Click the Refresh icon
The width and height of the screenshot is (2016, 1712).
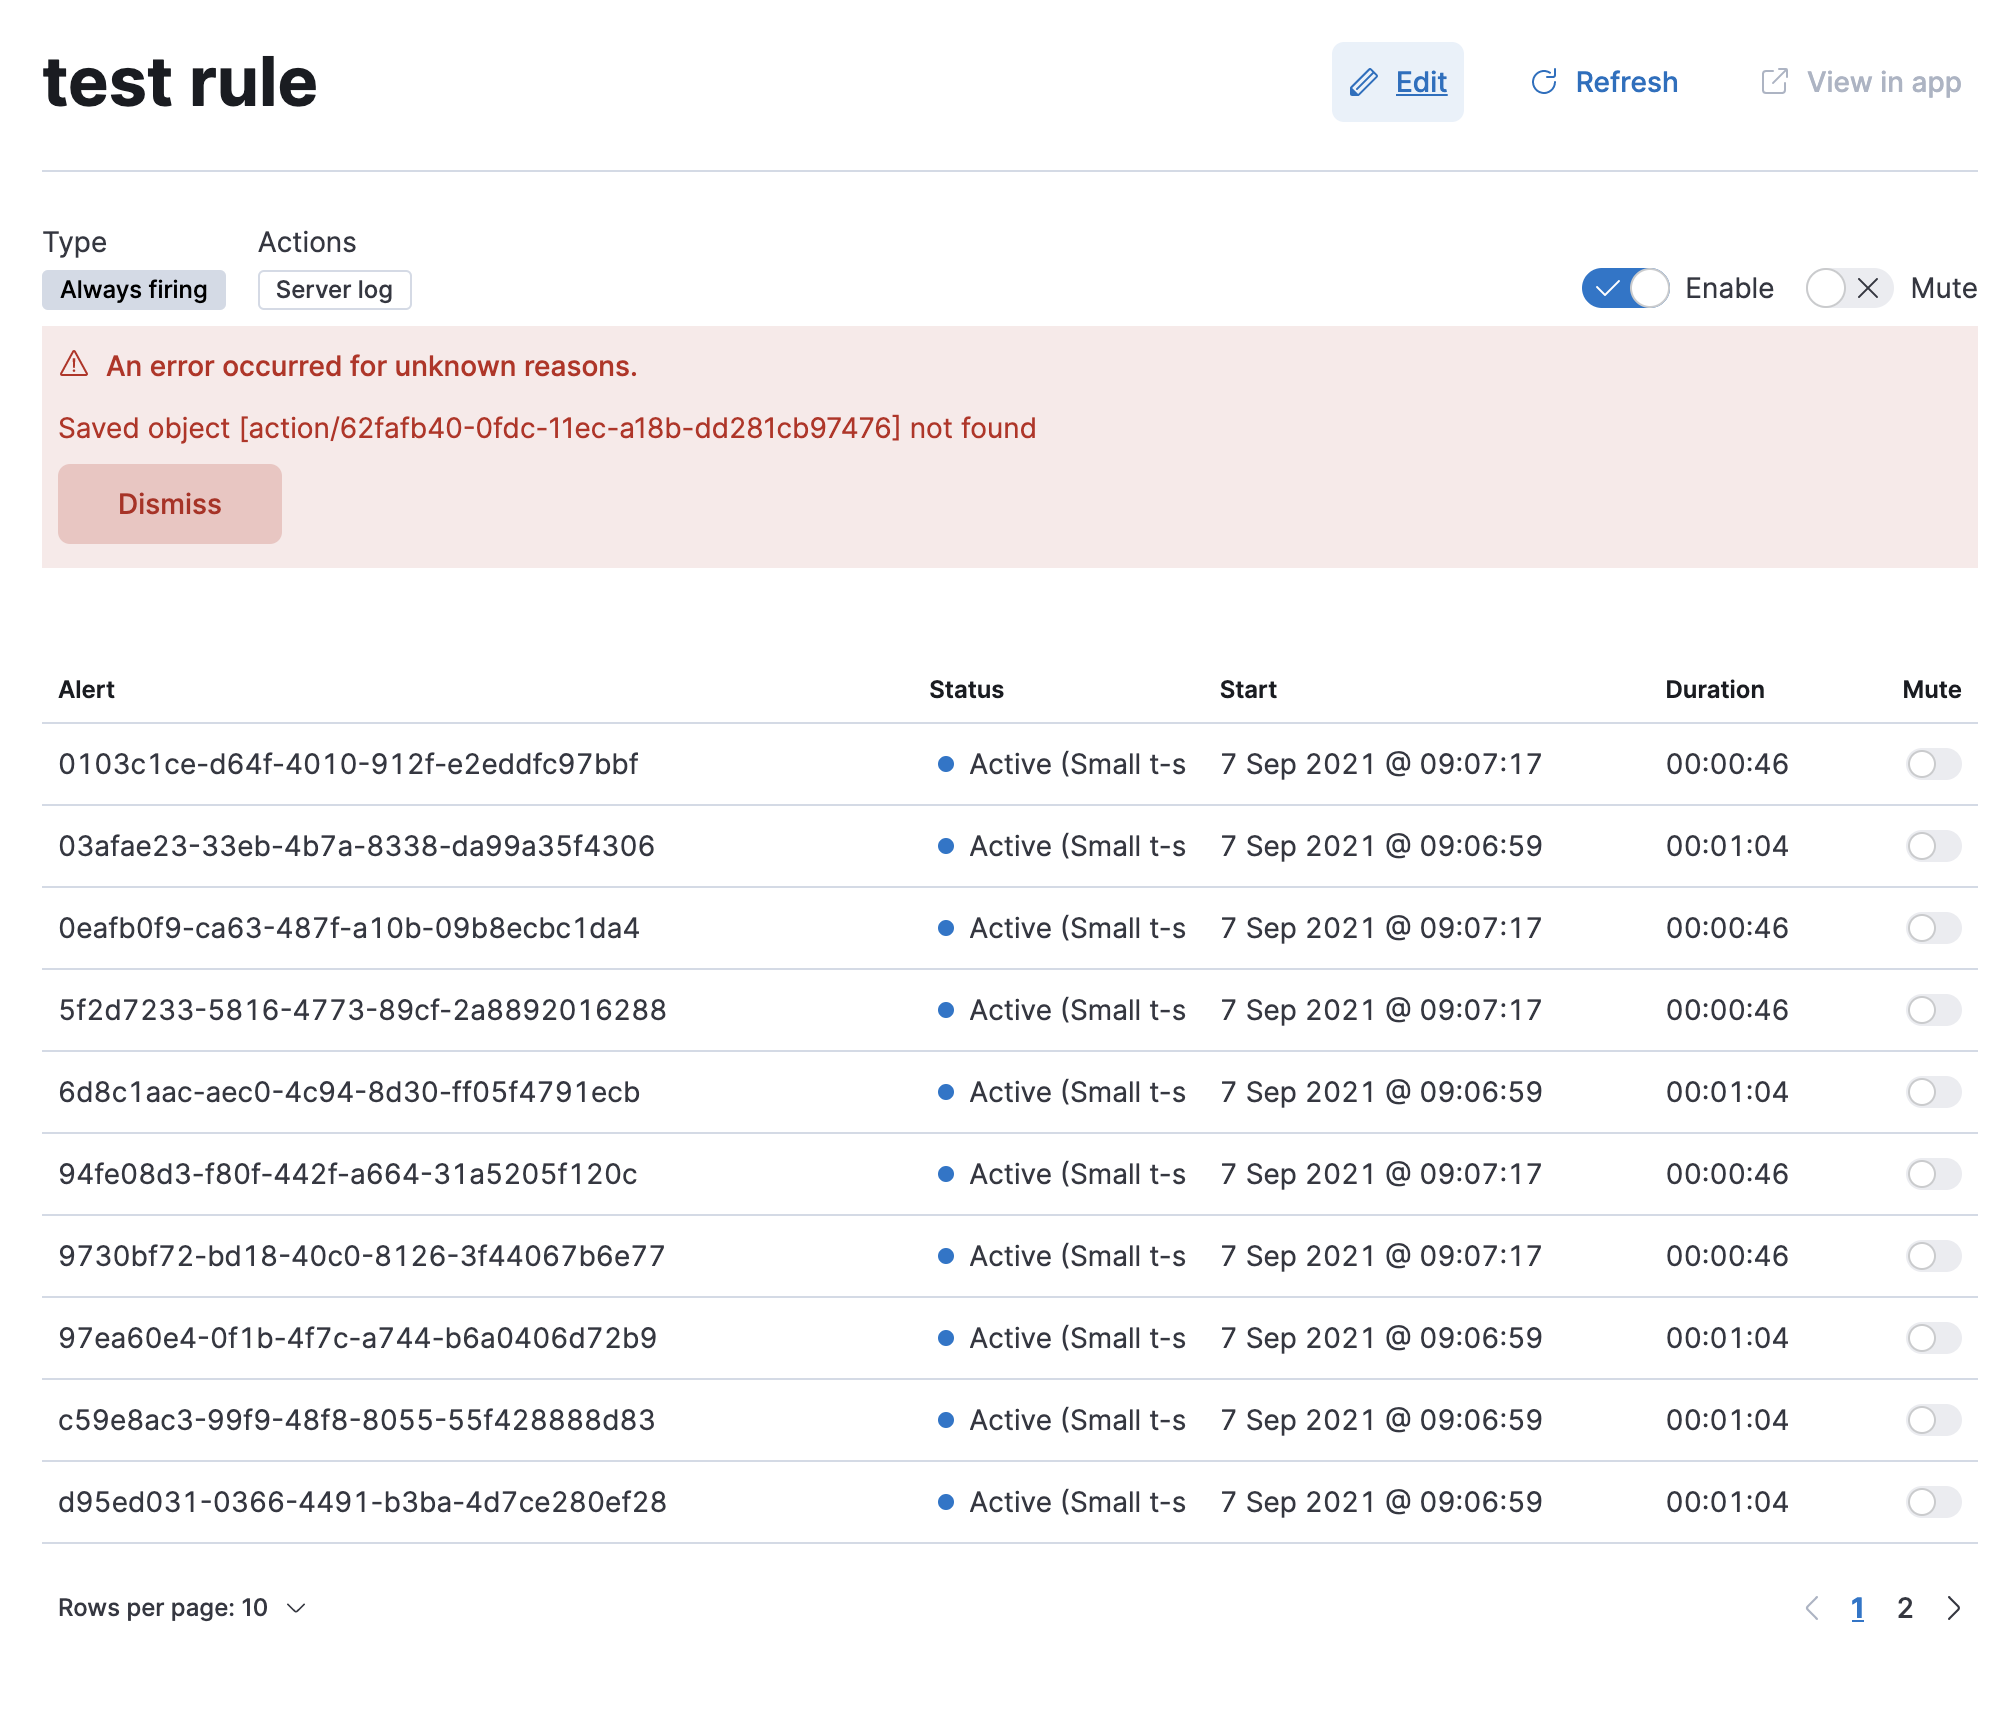[x=1545, y=82]
